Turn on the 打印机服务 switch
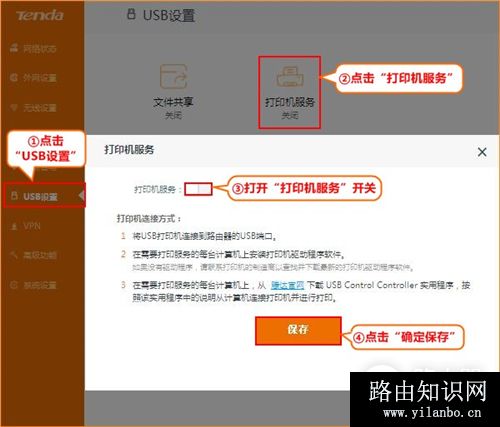Image resolution: width=500 pixels, height=427 pixels. [x=198, y=189]
